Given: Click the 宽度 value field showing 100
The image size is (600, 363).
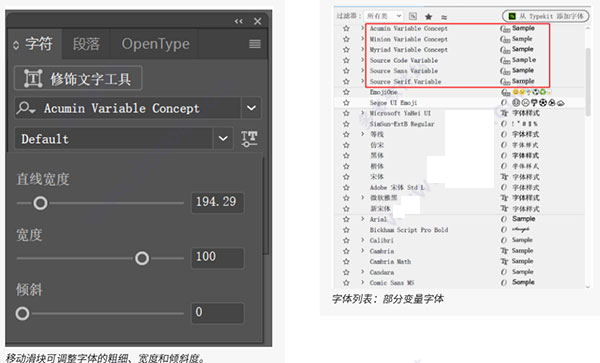Looking at the screenshot, I should [218, 257].
